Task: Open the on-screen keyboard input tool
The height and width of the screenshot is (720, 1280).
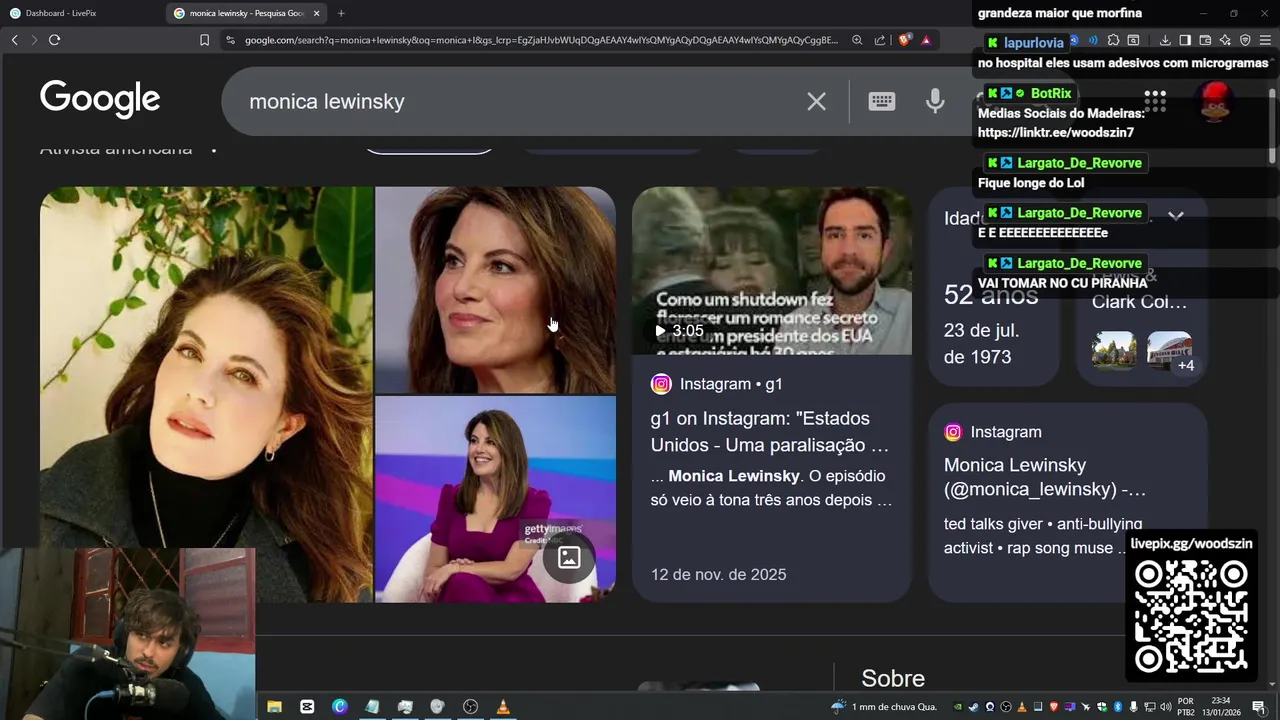Action: pyautogui.click(x=881, y=101)
